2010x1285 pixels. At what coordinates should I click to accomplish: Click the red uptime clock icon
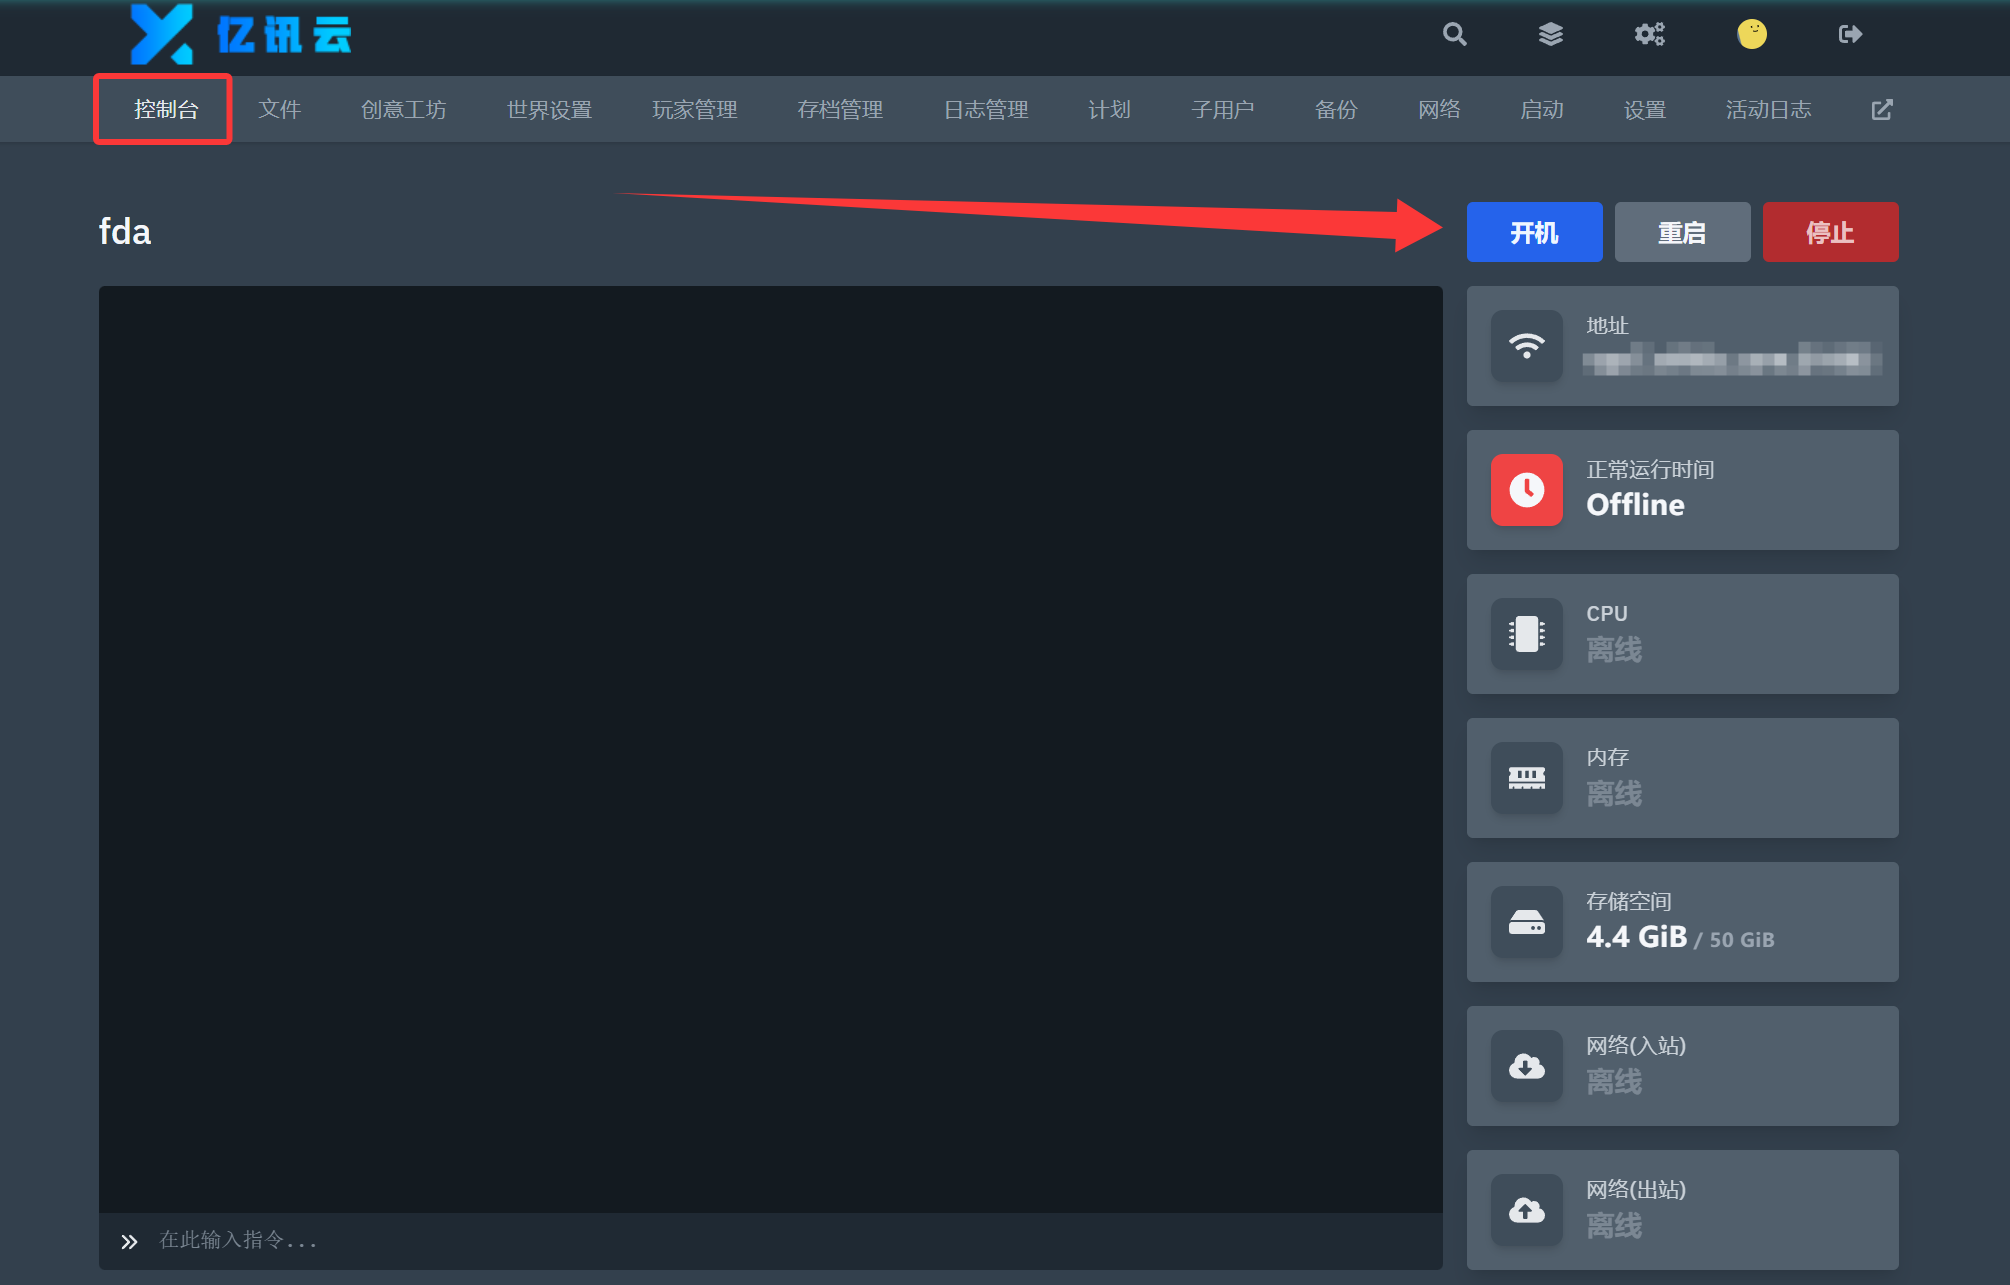click(1526, 490)
